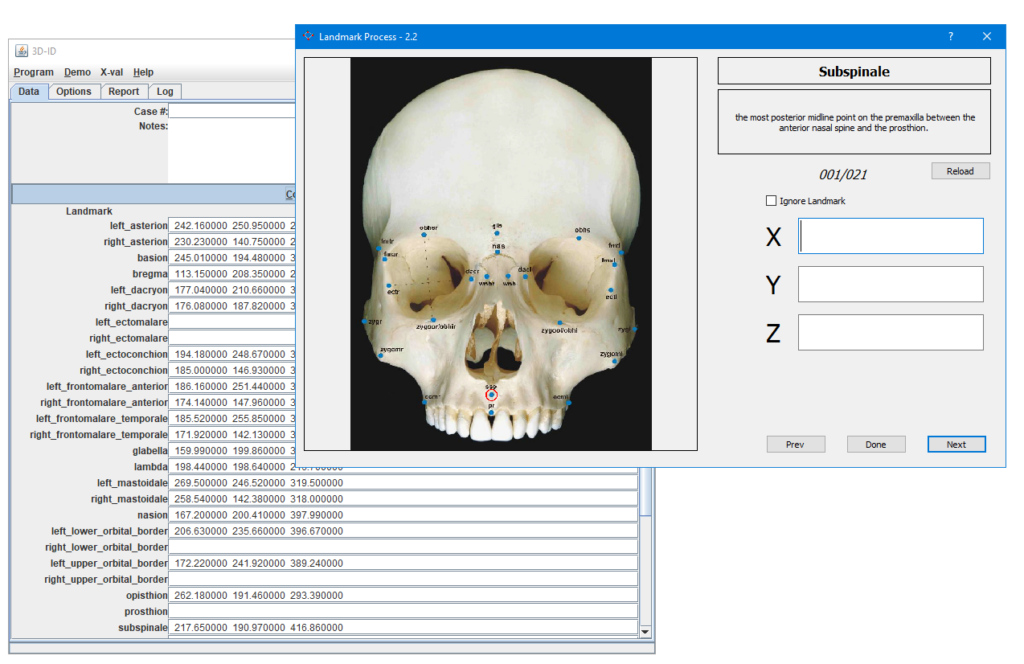Click the dacr landmark near the left orbit
This screenshot has width=1024, height=664.
[471, 279]
